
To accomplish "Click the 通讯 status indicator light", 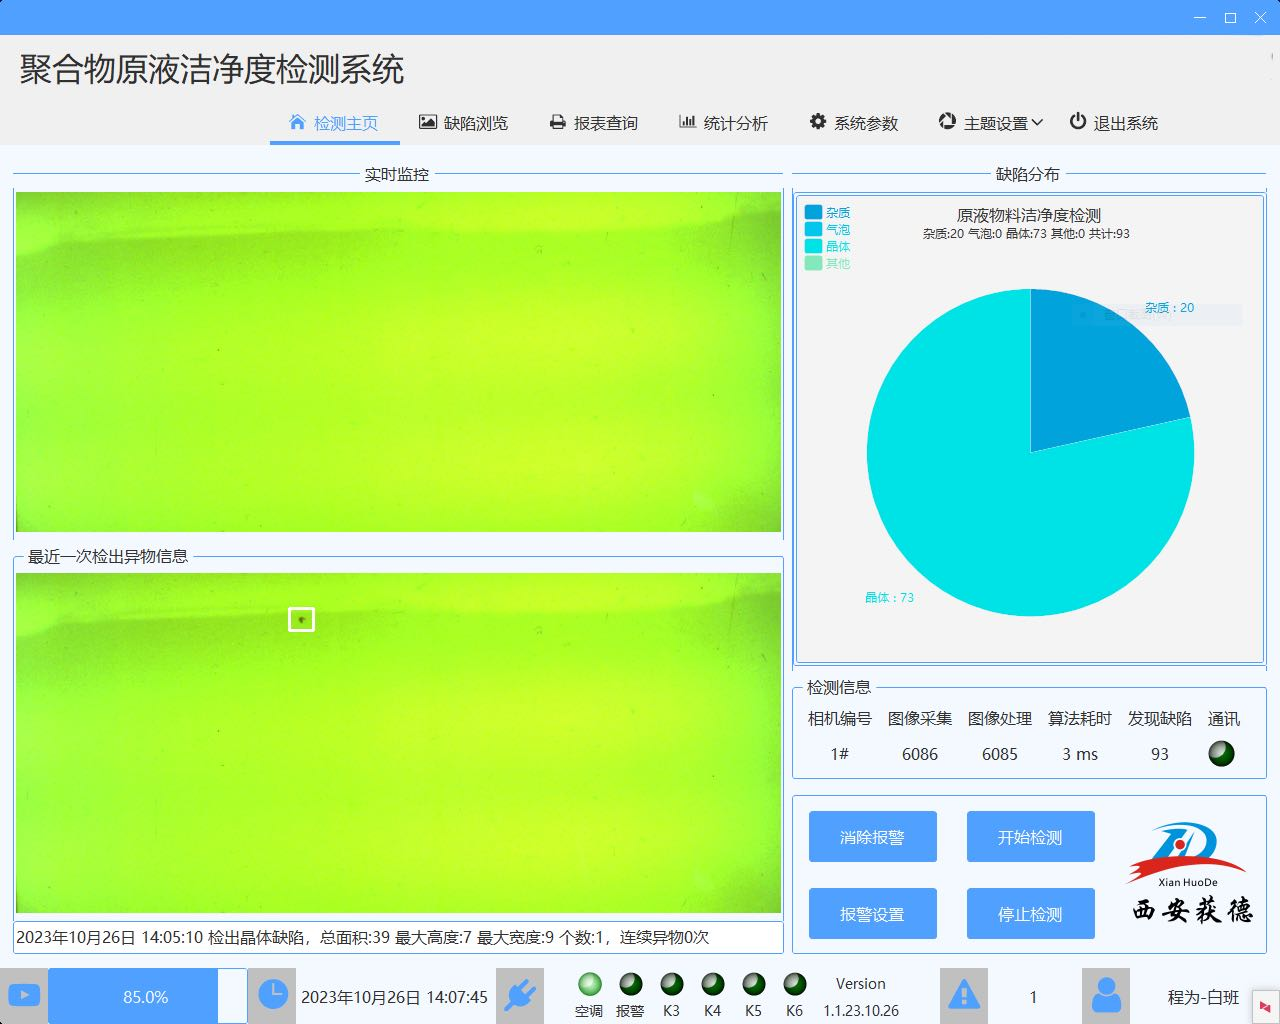I will coord(1221,754).
